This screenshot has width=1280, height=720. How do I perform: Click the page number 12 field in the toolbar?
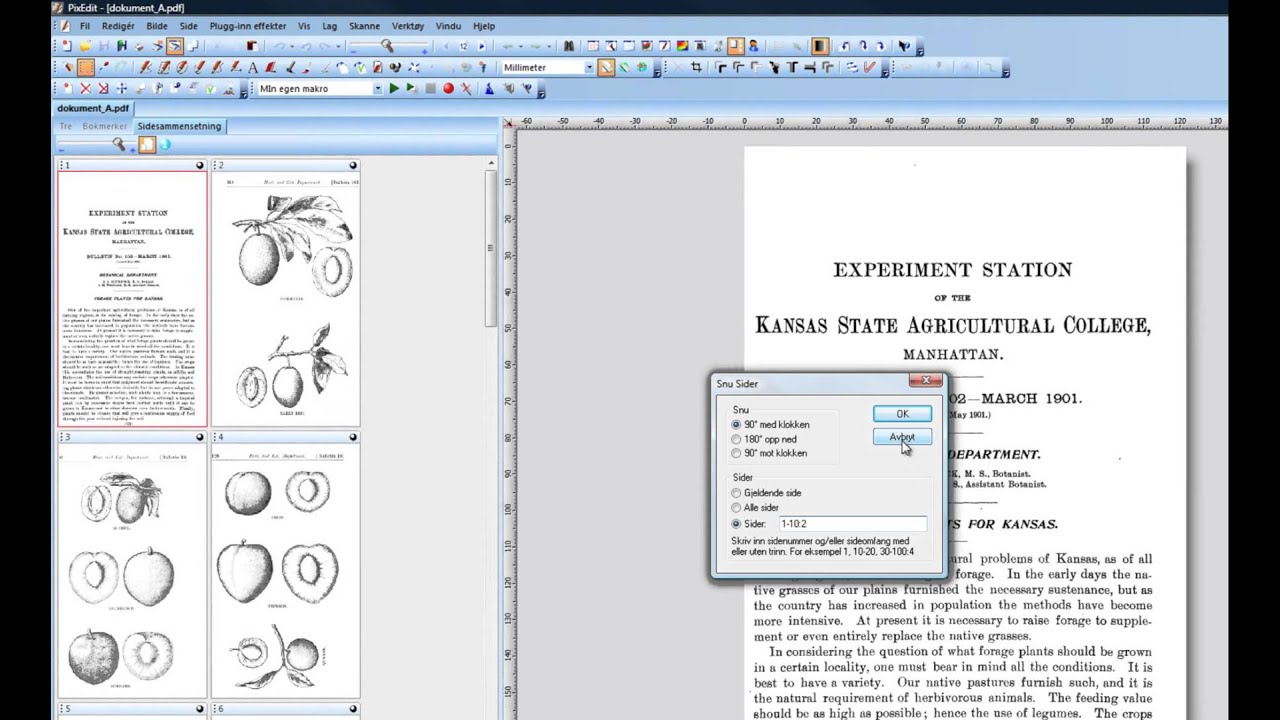(463, 46)
